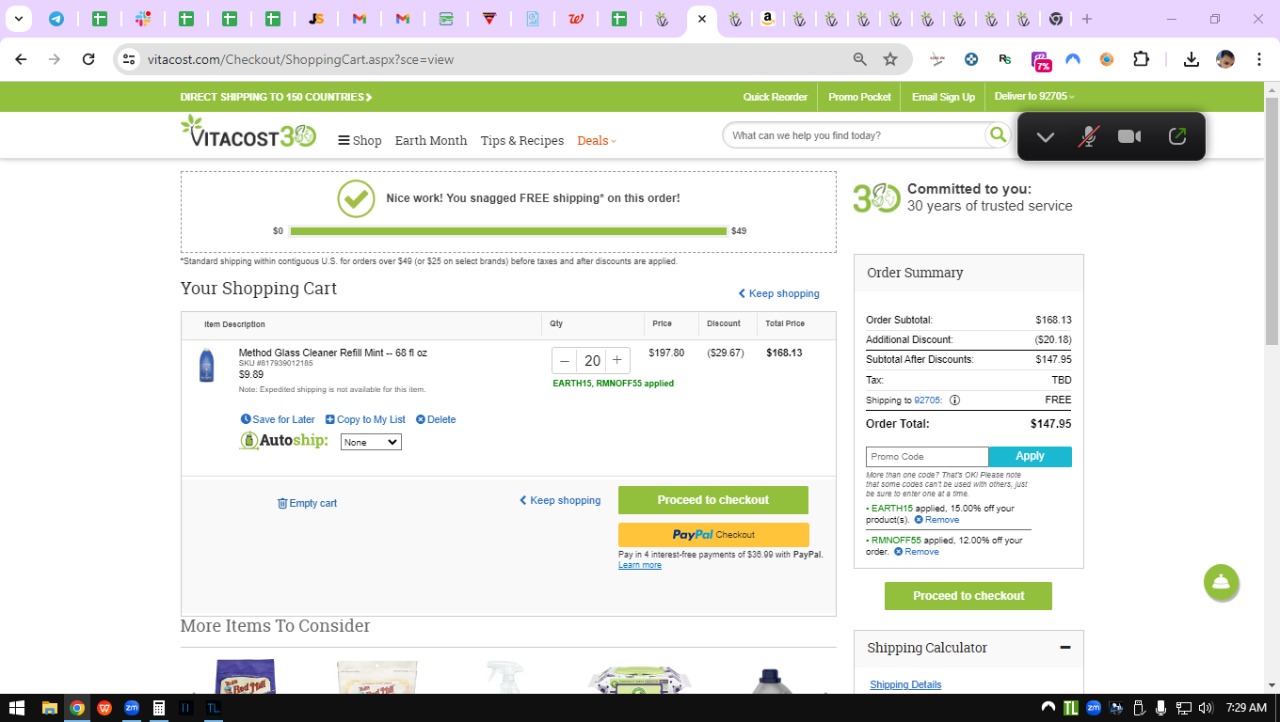Viewport: 1280px width, 722px height.
Task: Click the Vitacost 30 logo
Action: 248,133
